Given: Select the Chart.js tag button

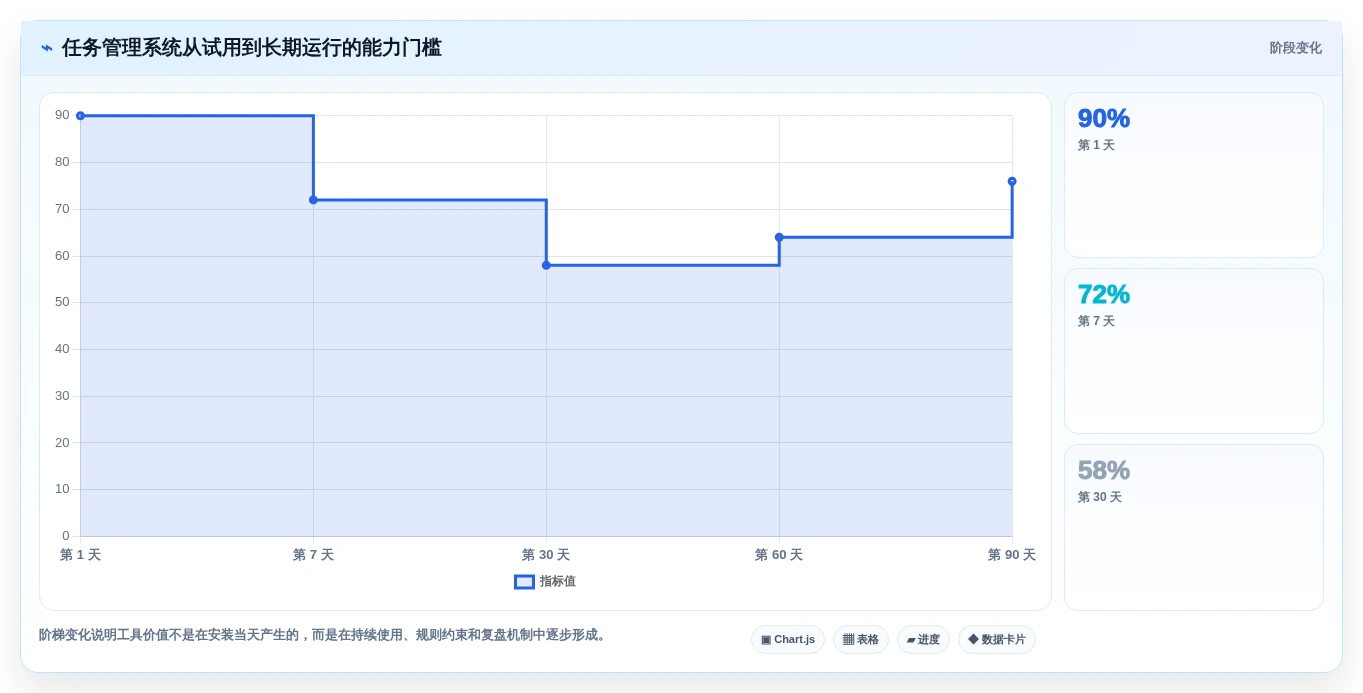Looking at the screenshot, I should point(788,640).
